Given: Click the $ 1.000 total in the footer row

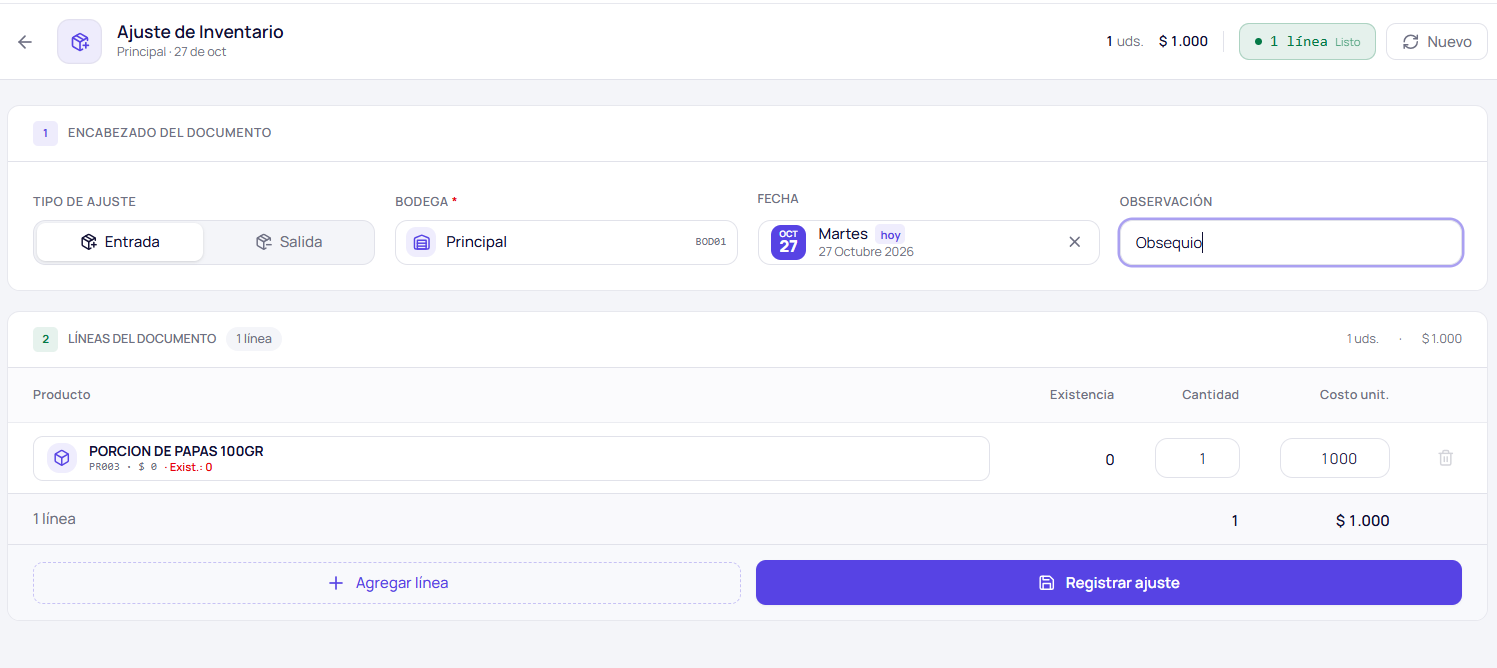Looking at the screenshot, I should (1362, 520).
